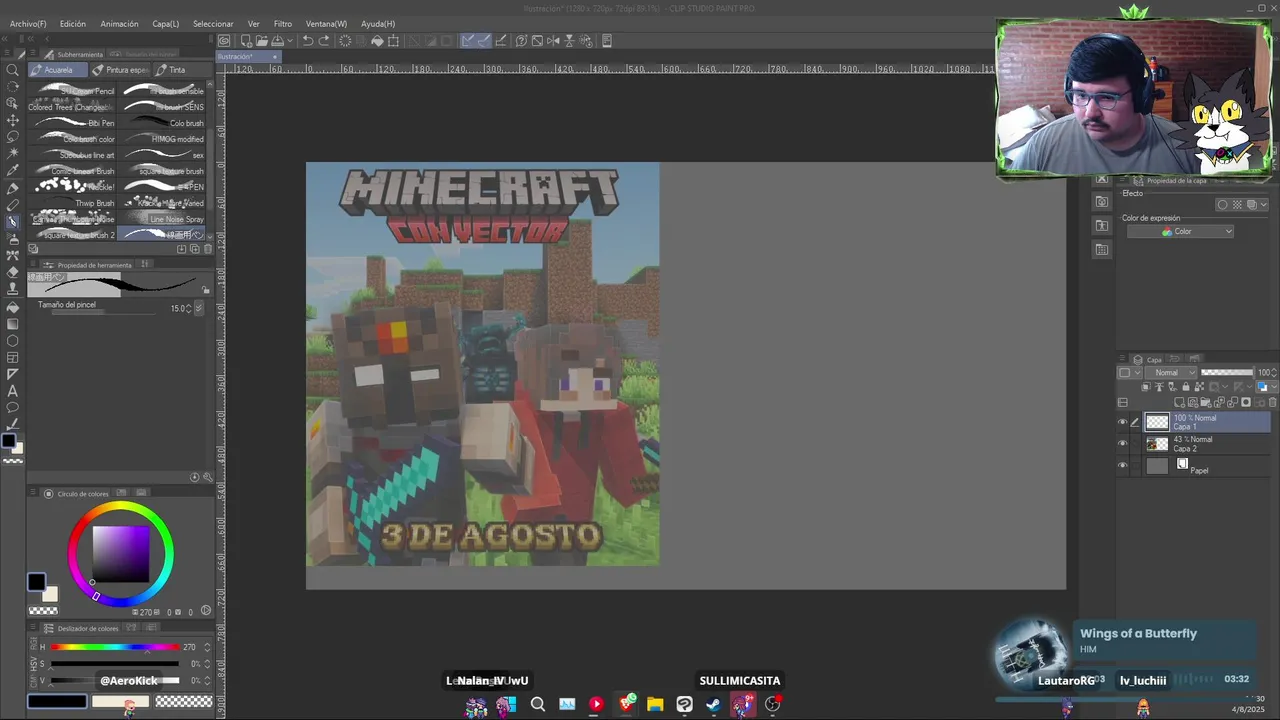Click the Fill icon in command bar
1280x720 pixels.
tap(377, 41)
